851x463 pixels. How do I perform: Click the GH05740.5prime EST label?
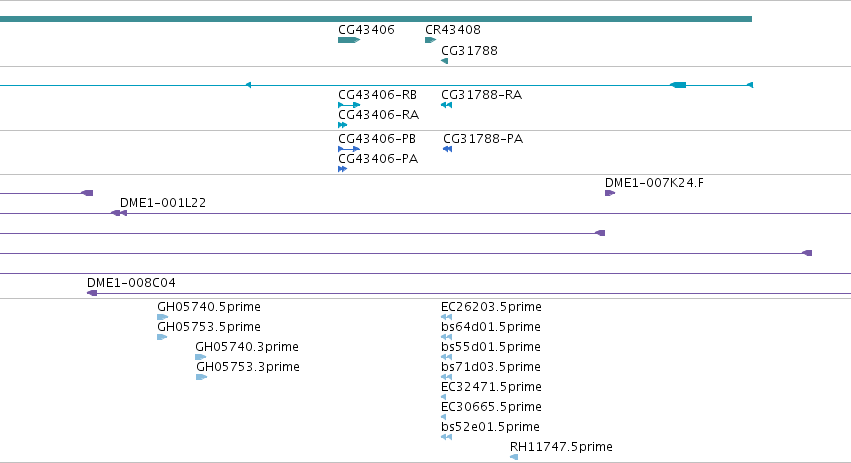(x=209, y=307)
